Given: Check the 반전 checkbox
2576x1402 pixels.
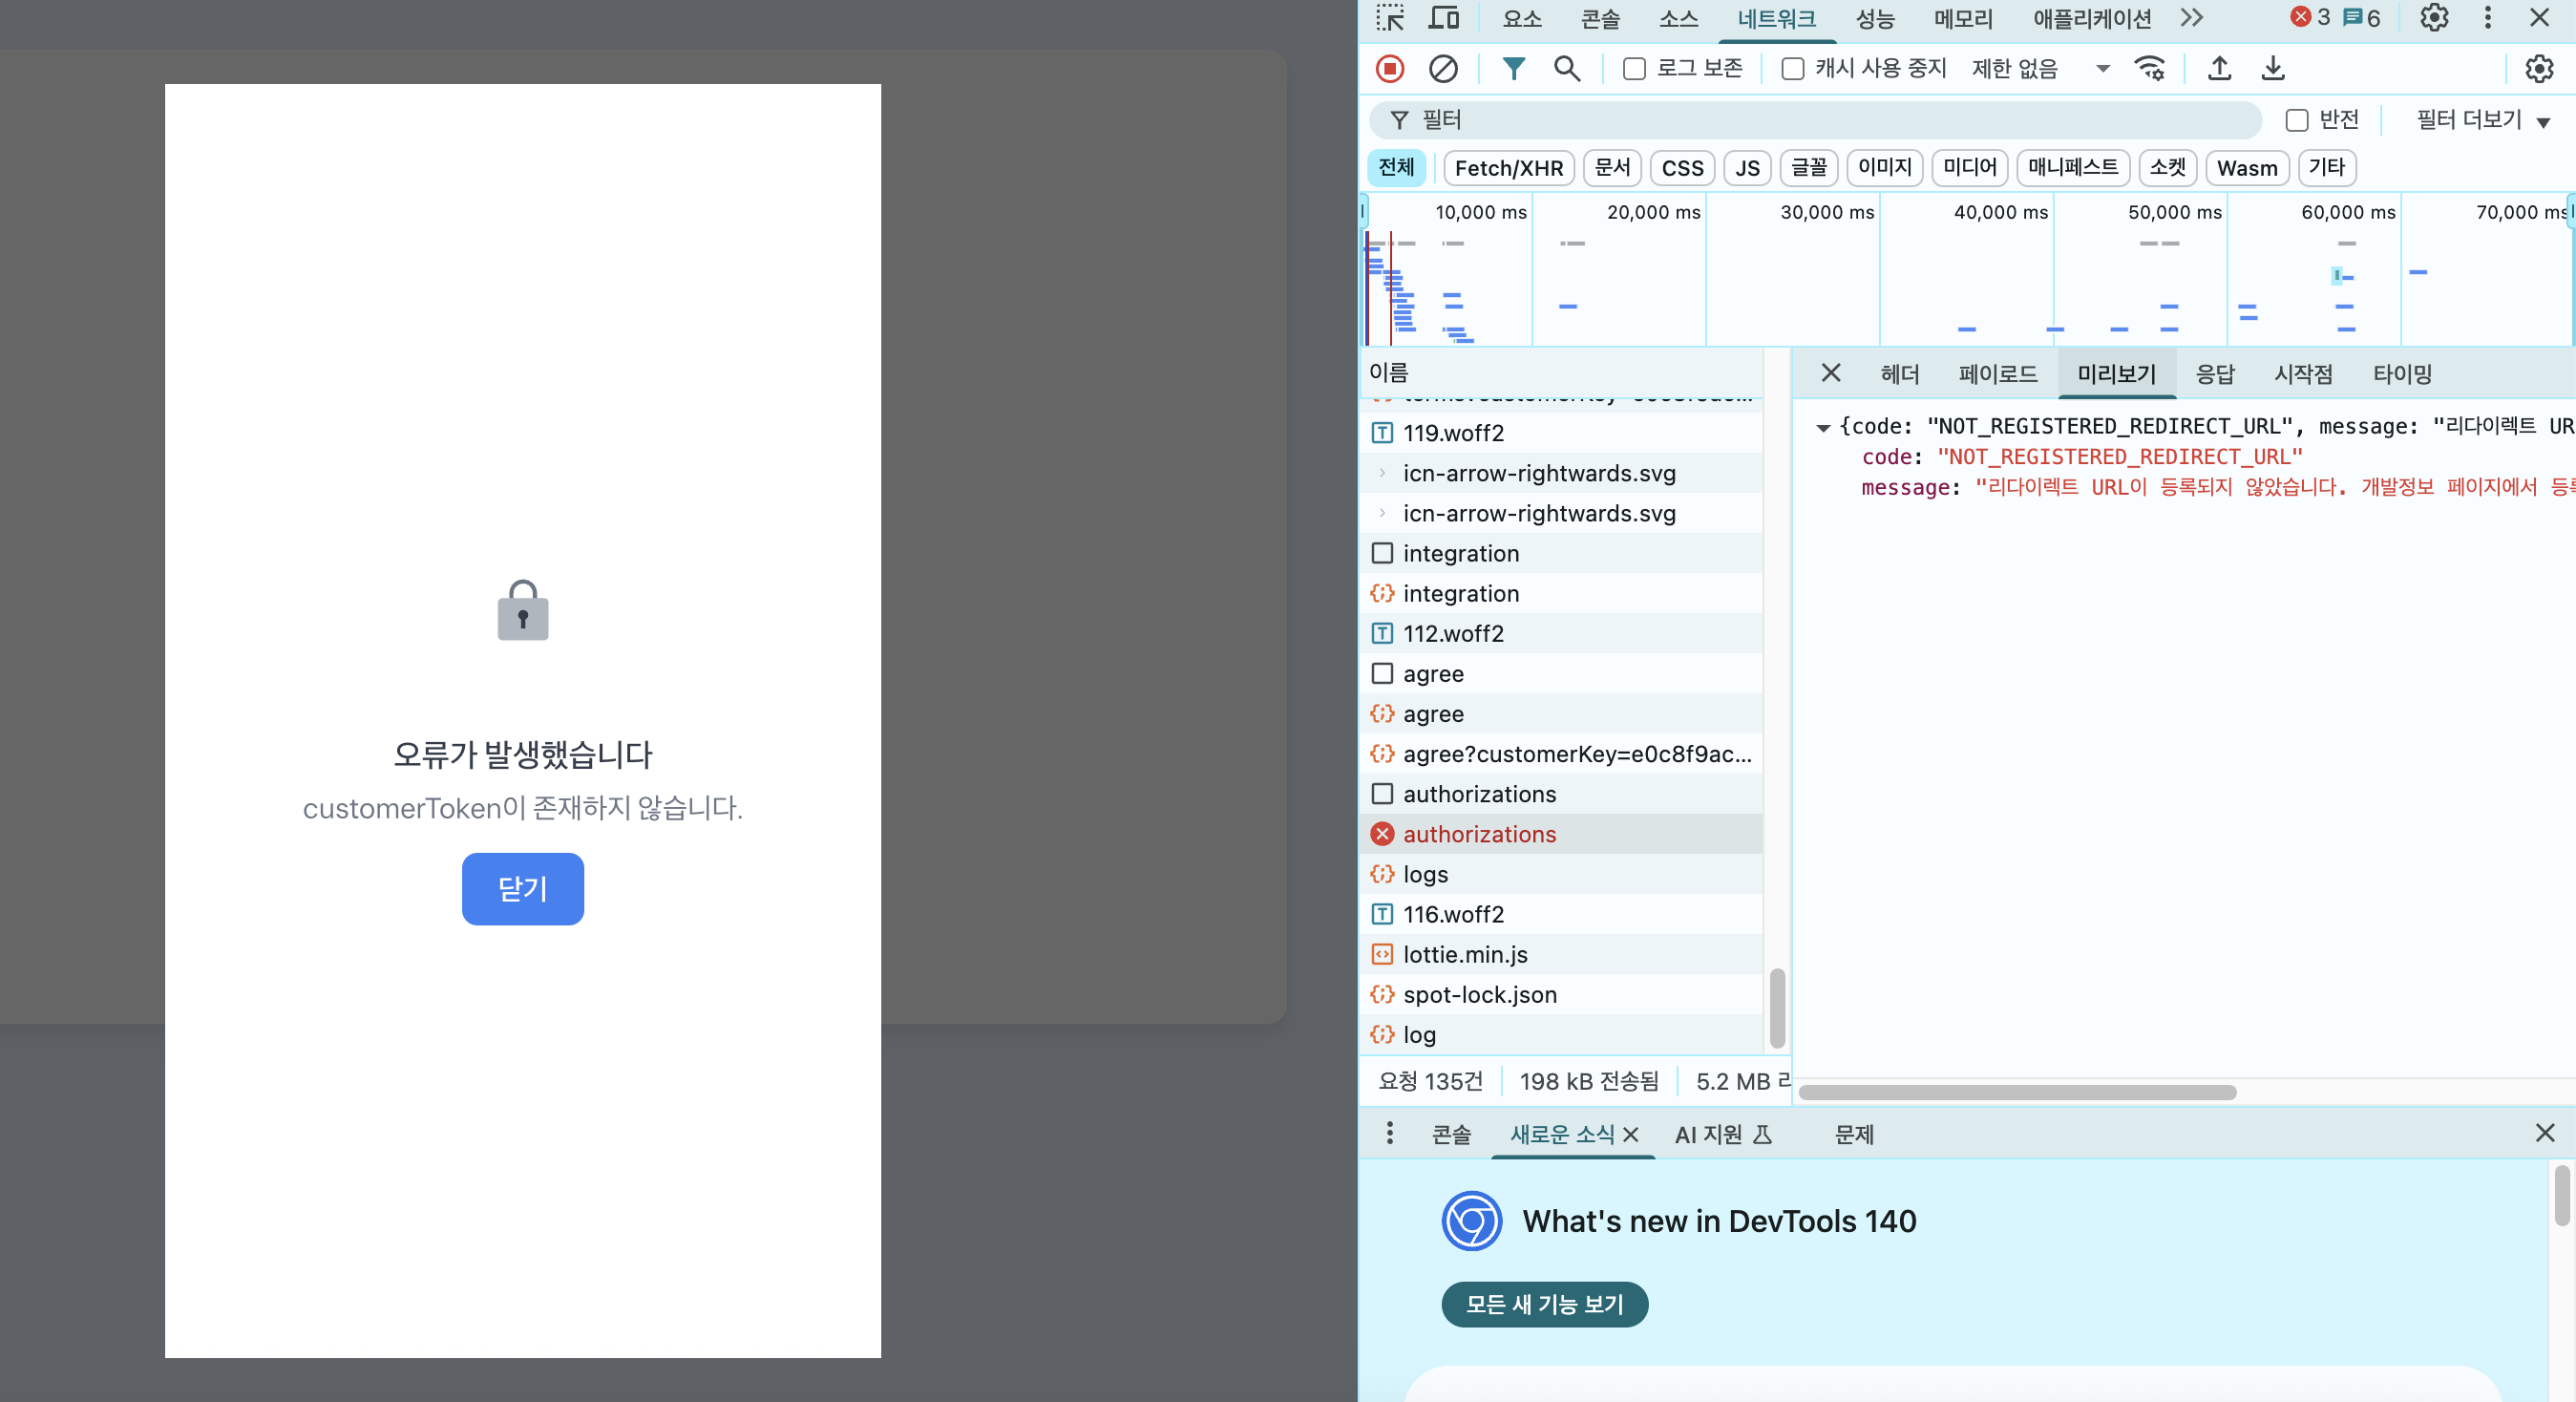Looking at the screenshot, I should pyautogui.click(x=2296, y=120).
